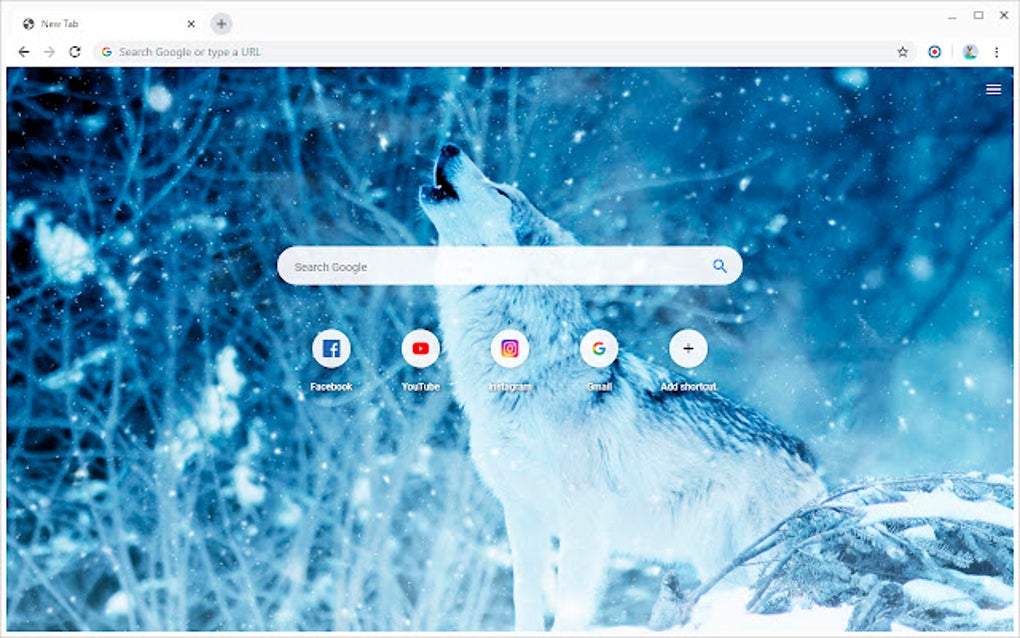Close the New Tab tab
The width and height of the screenshot is (1020, 638).
(190, 23)
